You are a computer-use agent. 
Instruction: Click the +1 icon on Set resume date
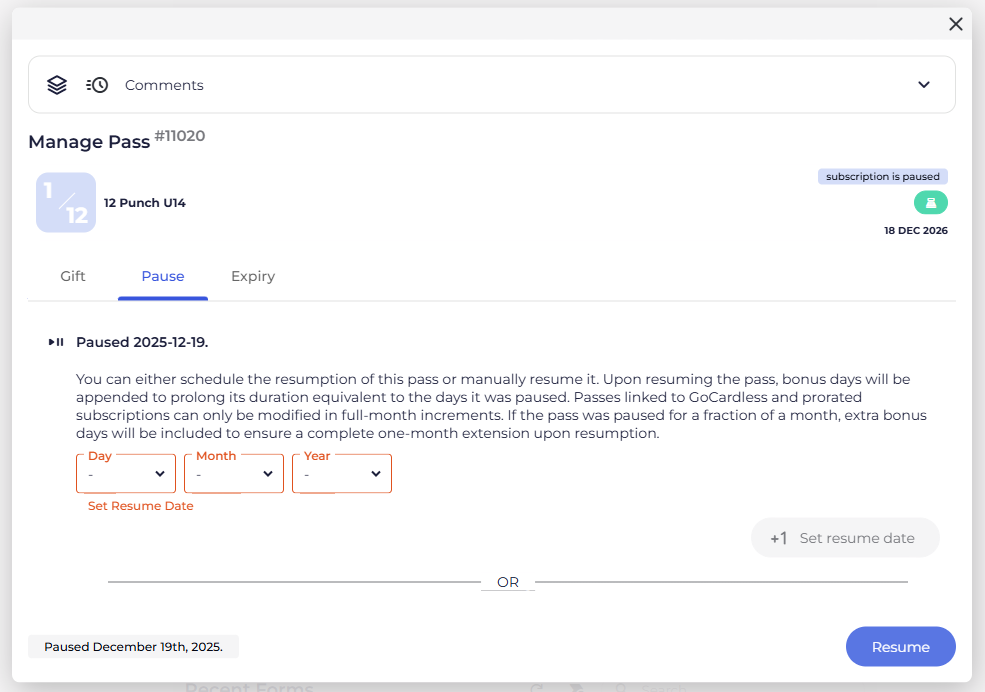click(778, 538)
